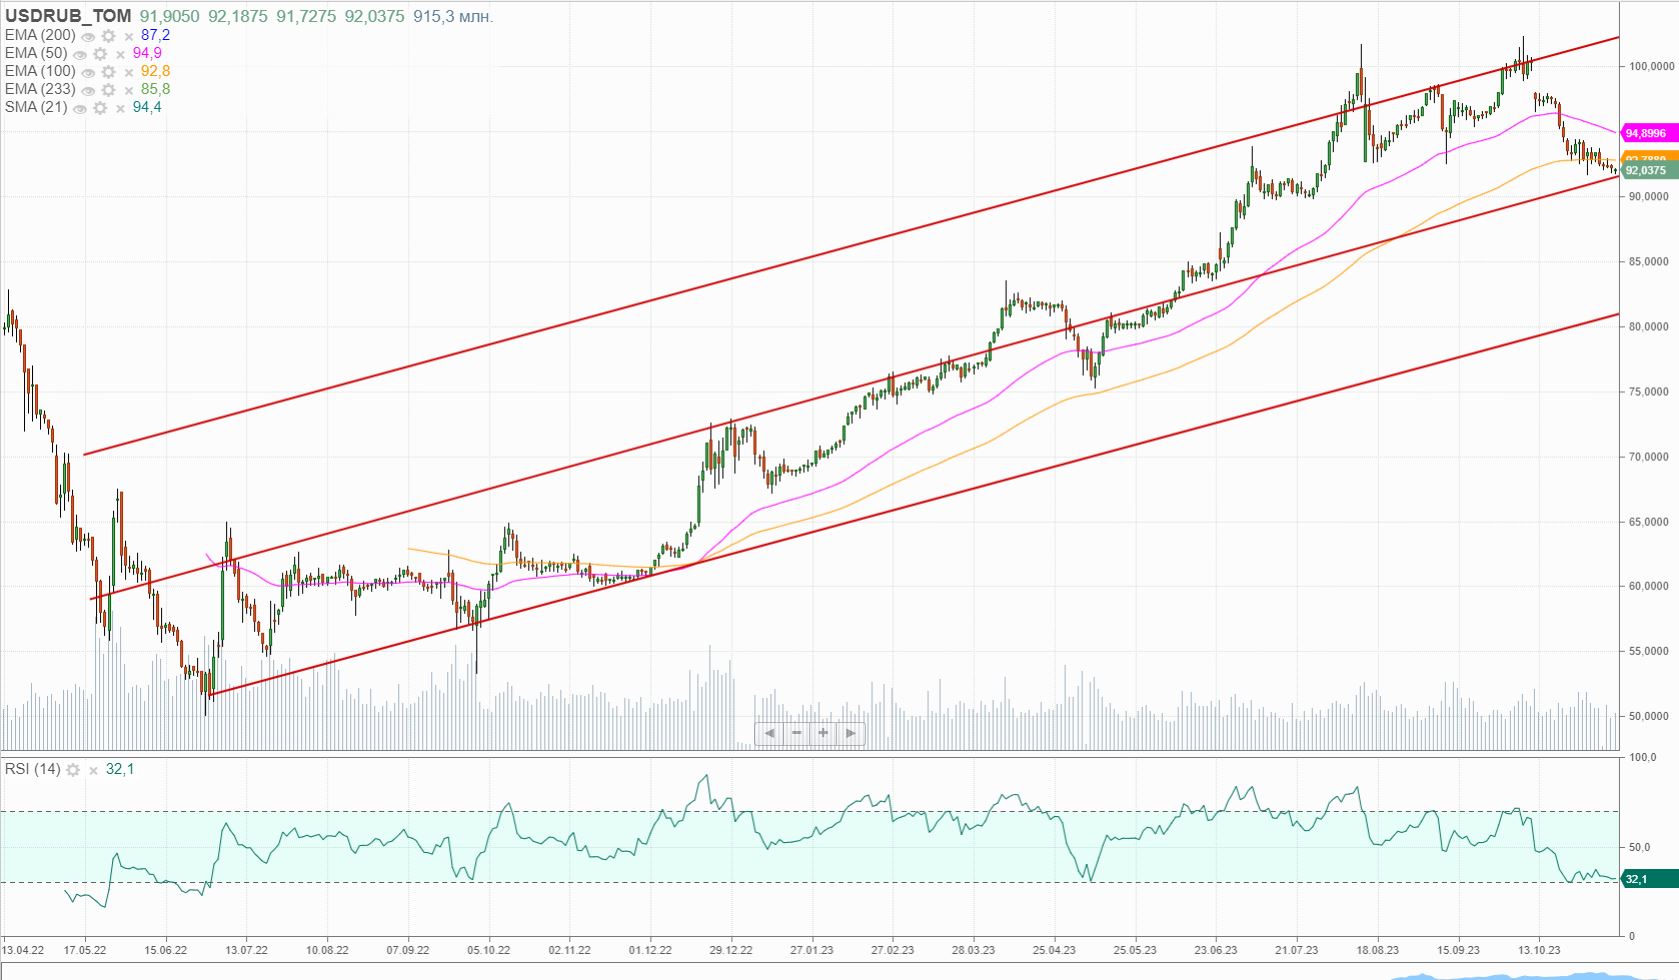Remove the EMA (200) indicator
The image size is (1679, 980).
point(129,36)
